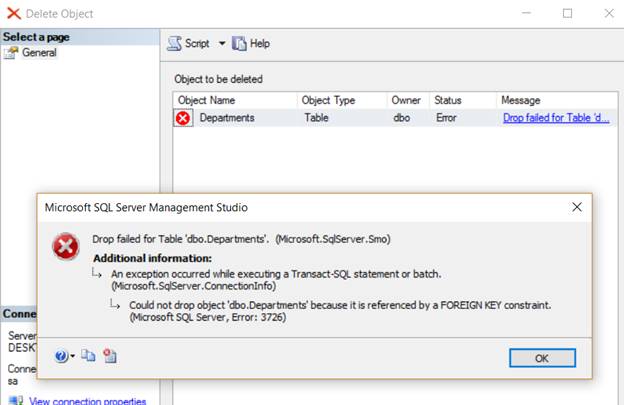Show technical details icon in error dialog
The height and width of the screenshot is (405, 624).
point(110,356)
